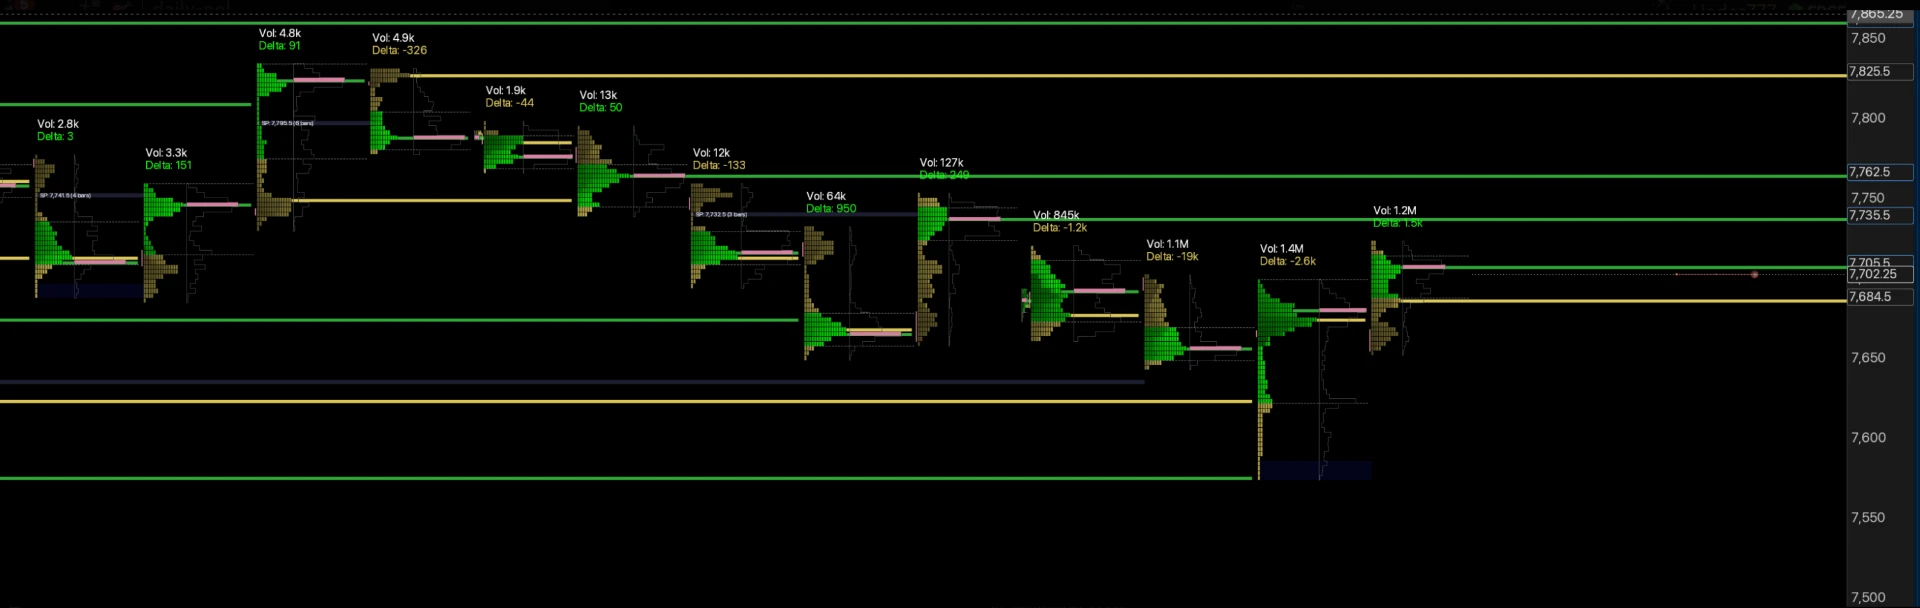Click the 7,850 axis price label

click(x=1868, y=38)
